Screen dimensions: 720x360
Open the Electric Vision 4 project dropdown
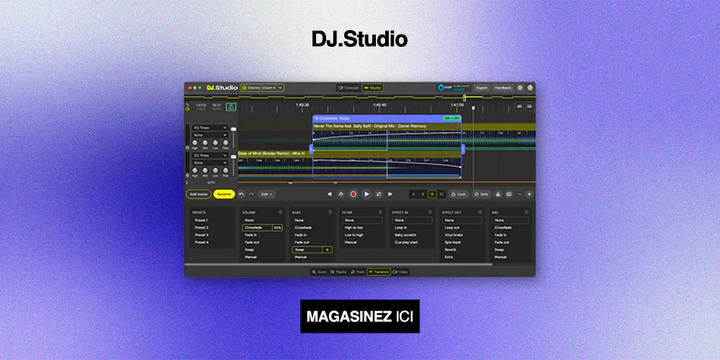262,88
